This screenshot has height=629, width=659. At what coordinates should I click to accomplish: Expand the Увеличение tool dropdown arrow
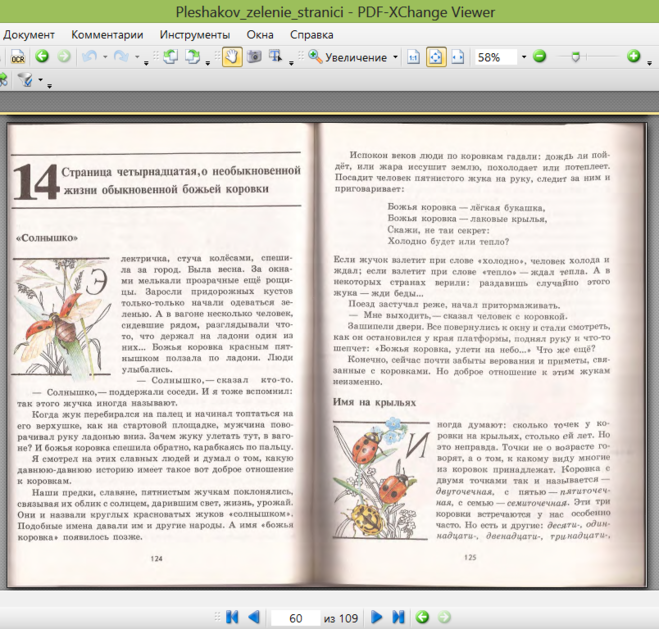point(395,57)
